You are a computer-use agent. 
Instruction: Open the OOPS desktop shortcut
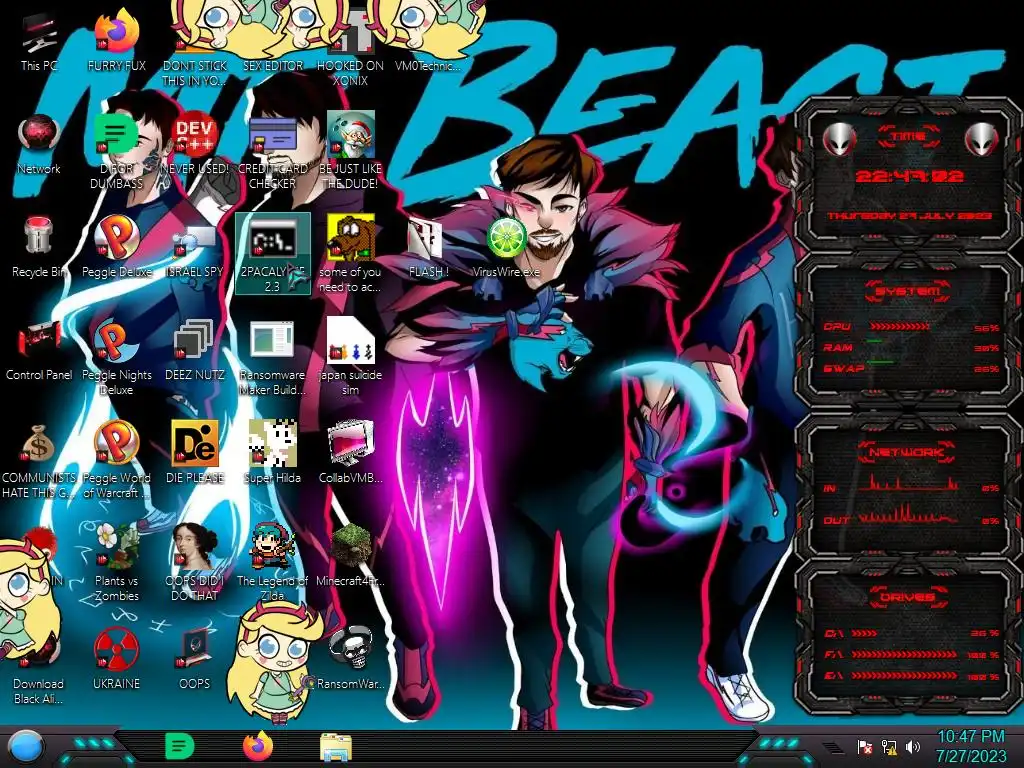[194, 658]
